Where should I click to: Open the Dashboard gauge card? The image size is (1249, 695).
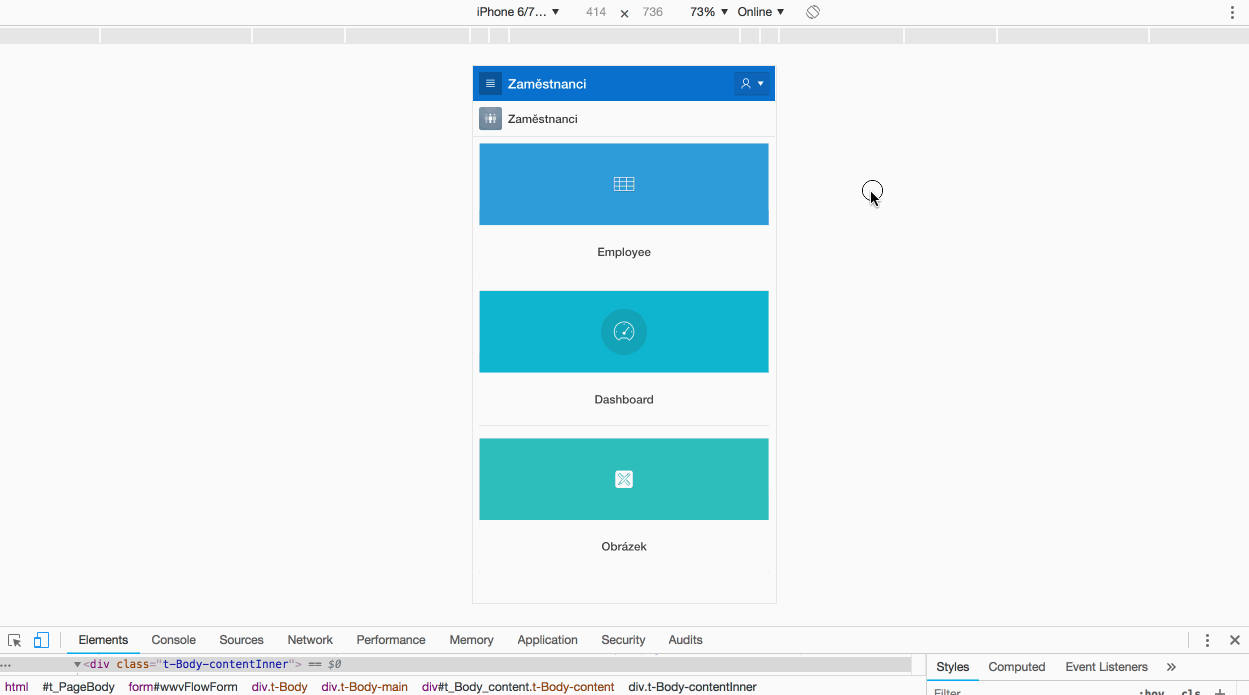(x=624, y=332)
